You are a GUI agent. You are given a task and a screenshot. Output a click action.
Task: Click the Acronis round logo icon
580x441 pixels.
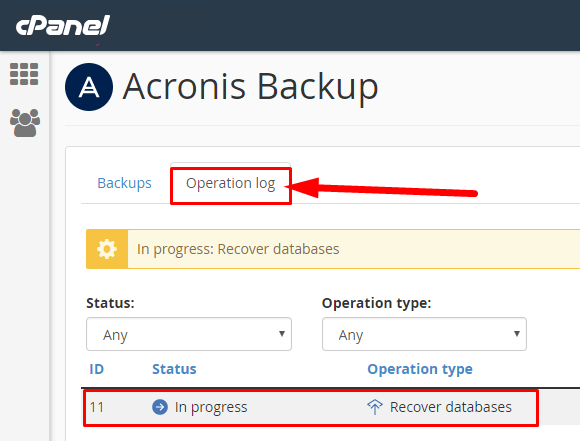89,87
